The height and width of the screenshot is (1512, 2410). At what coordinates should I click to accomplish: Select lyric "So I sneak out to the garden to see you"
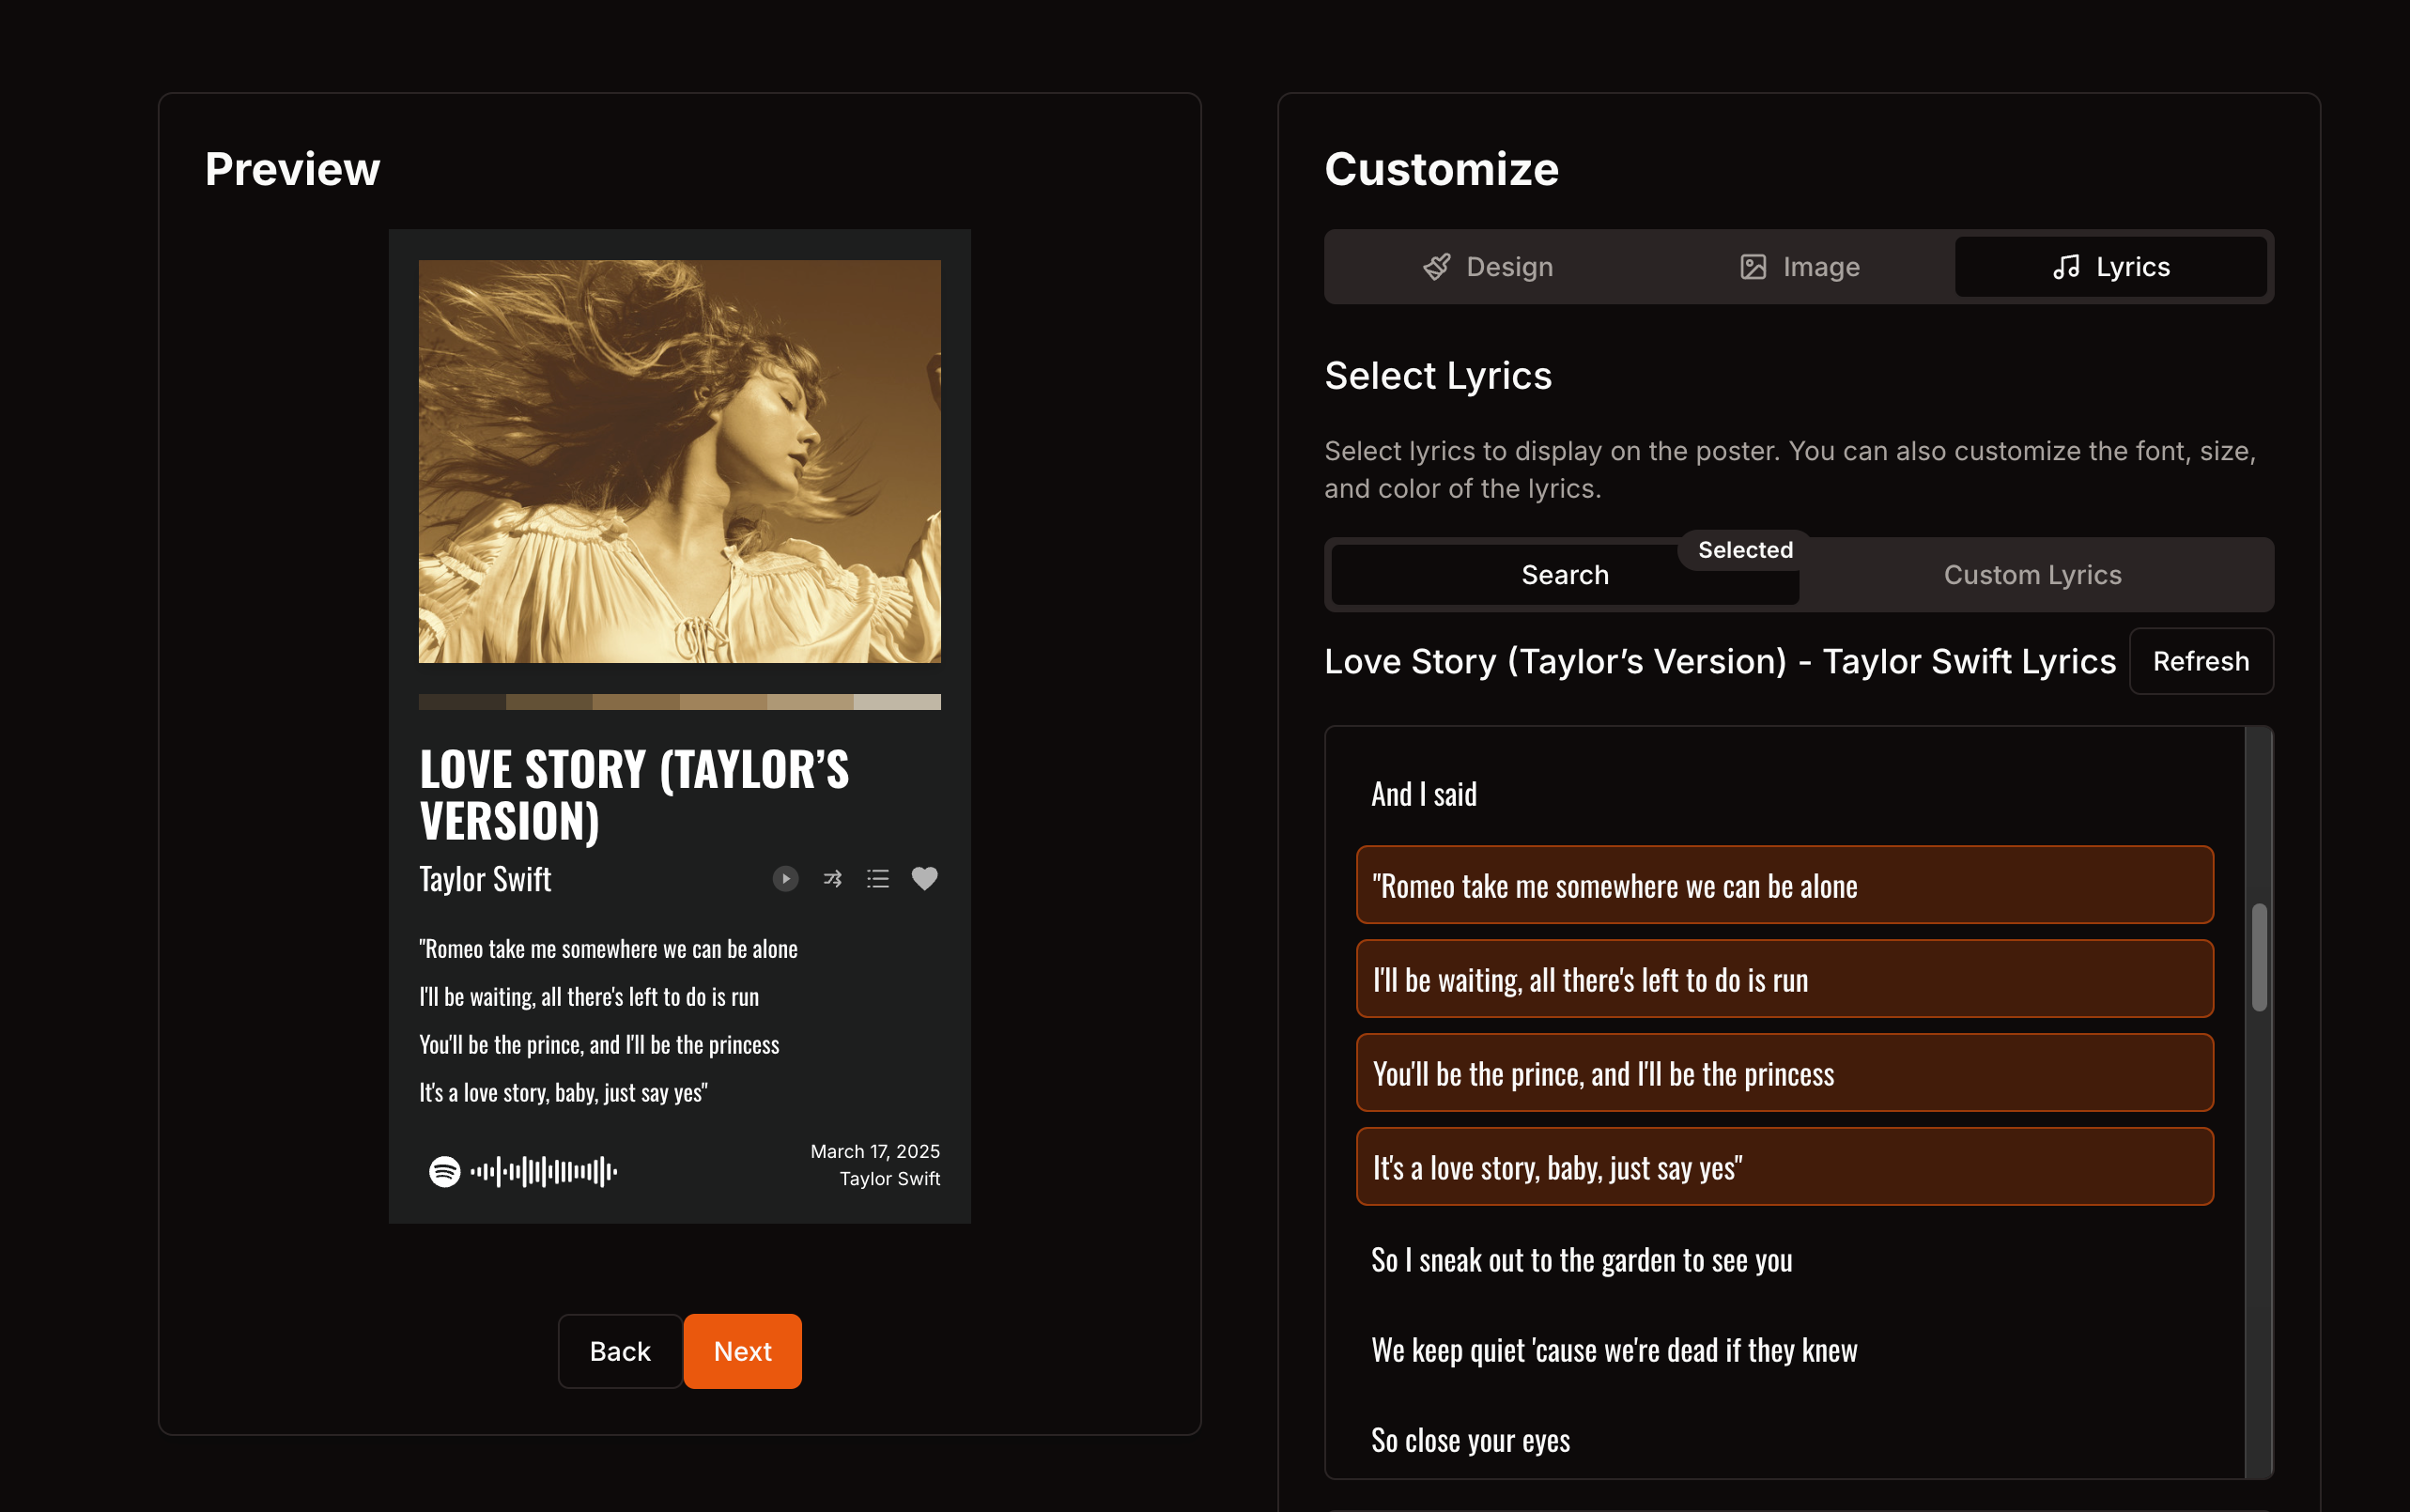point(1784,1260)
